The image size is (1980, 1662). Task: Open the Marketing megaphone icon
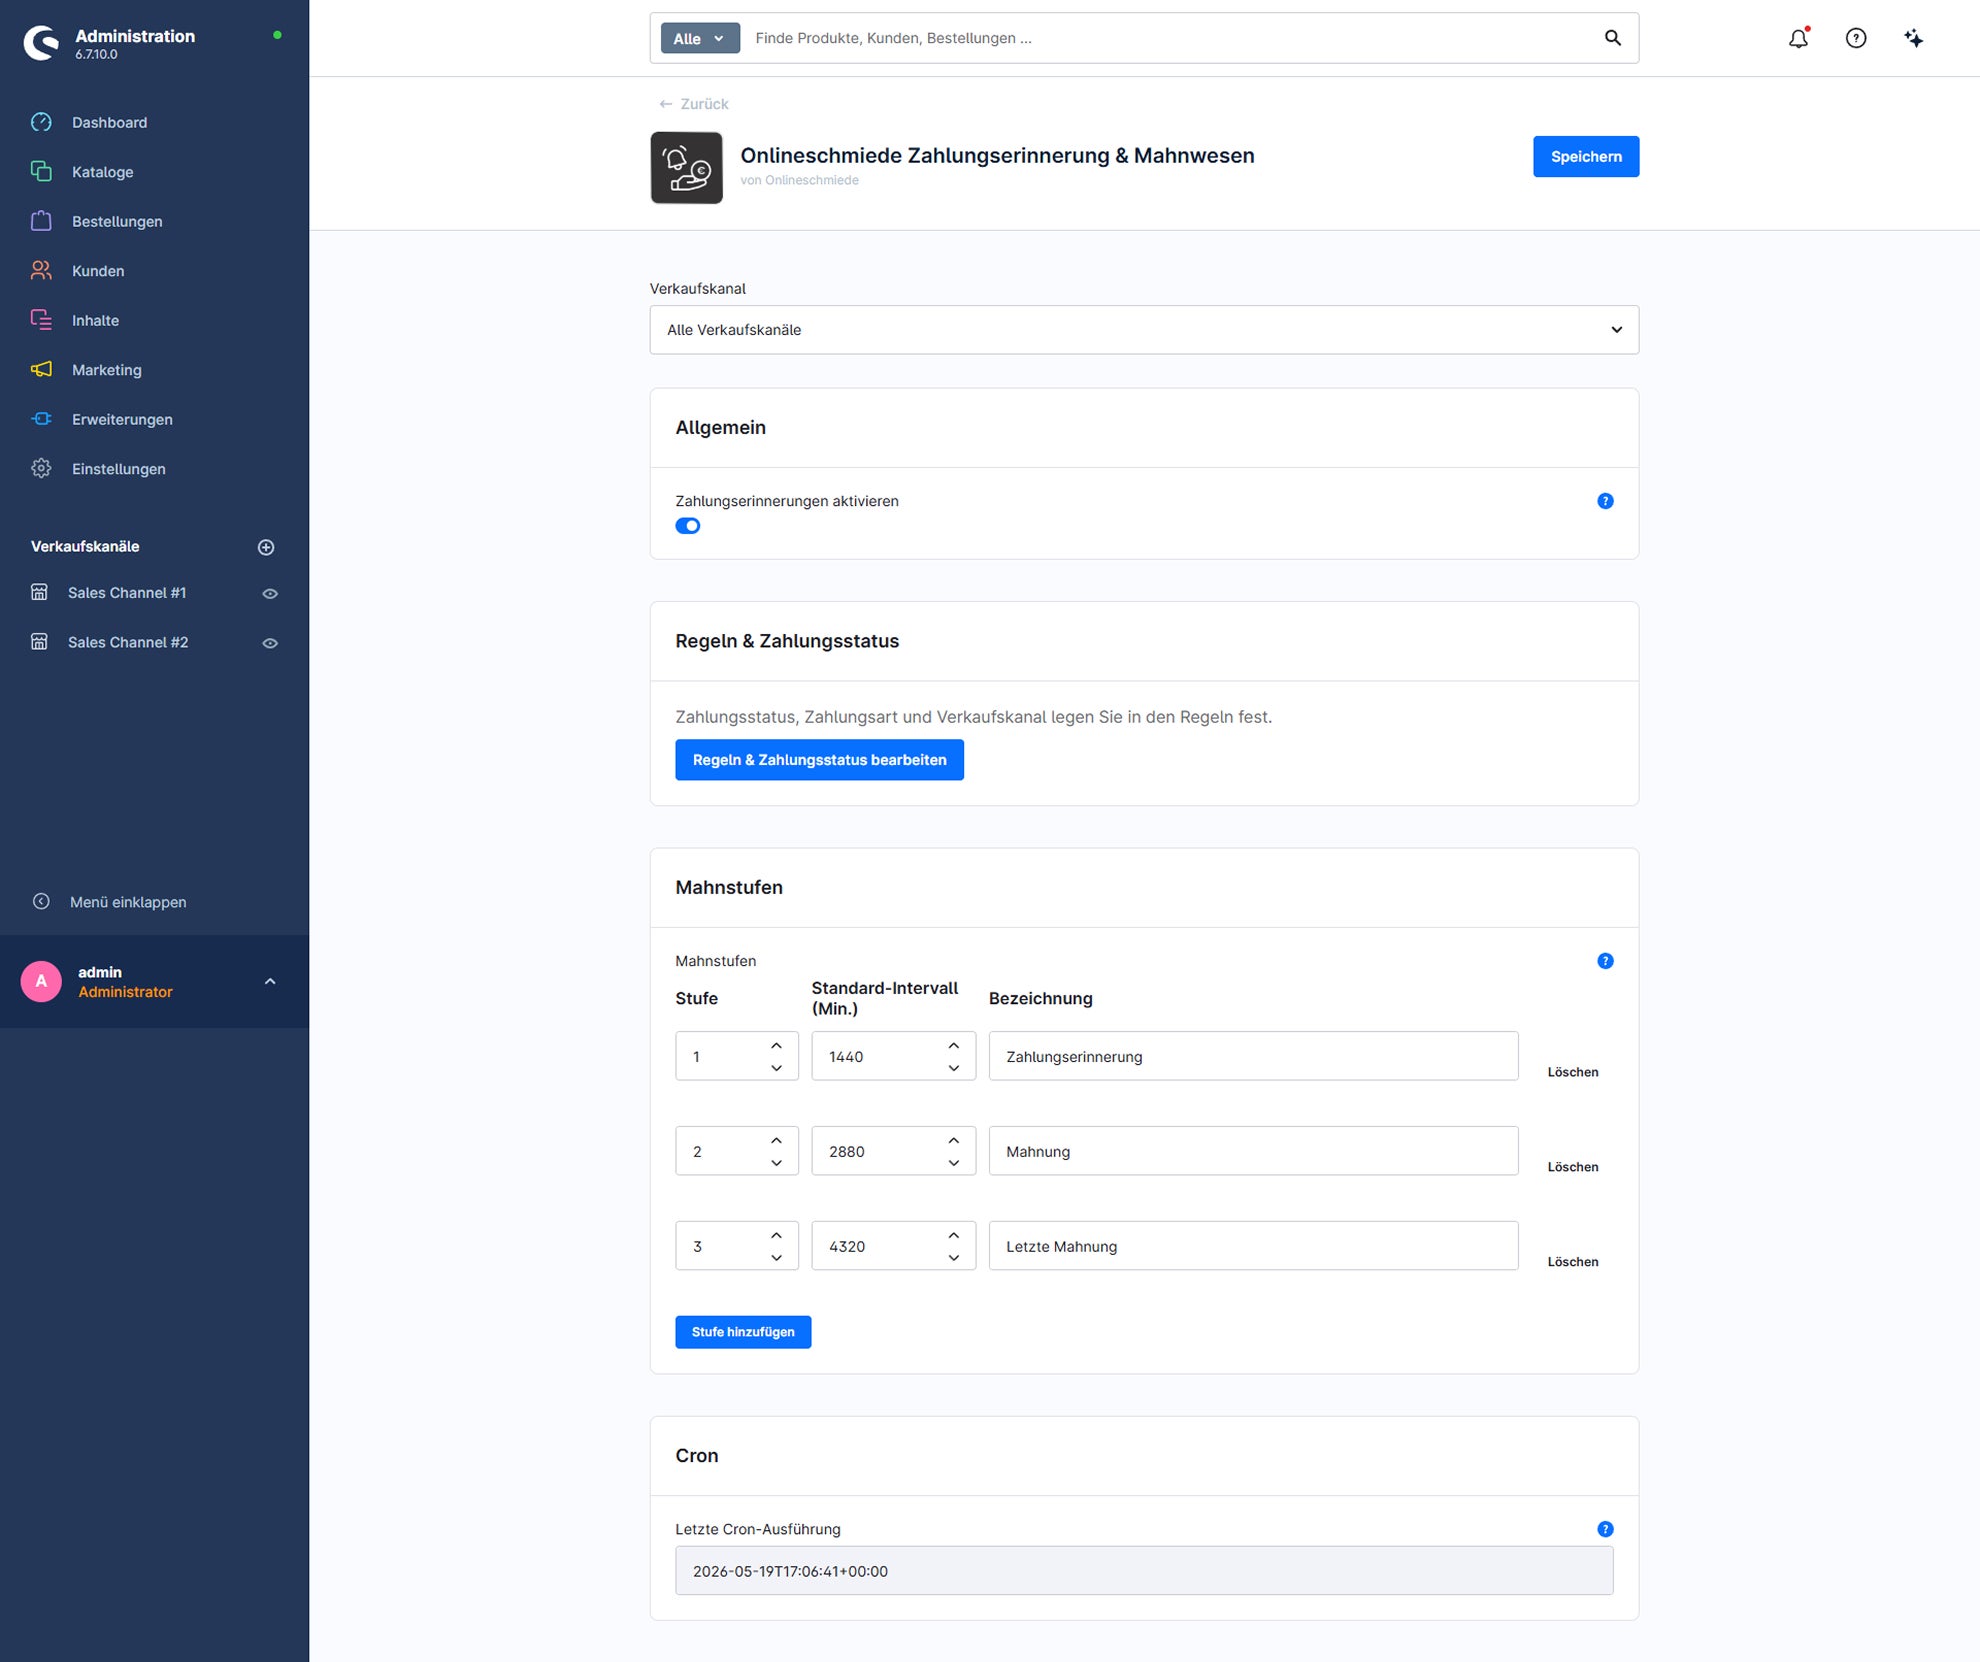pyautogui.click(x=41, y=369)
